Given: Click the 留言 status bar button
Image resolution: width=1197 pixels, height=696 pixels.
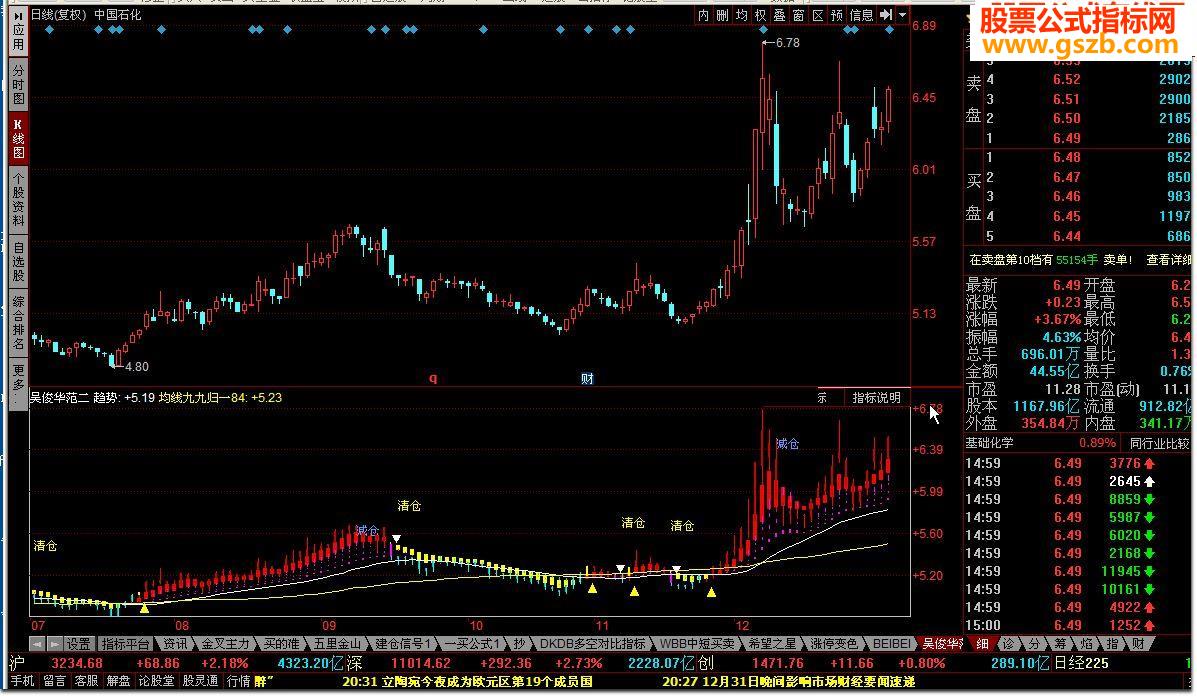Looking at the screenshot, I should point(54,681).
